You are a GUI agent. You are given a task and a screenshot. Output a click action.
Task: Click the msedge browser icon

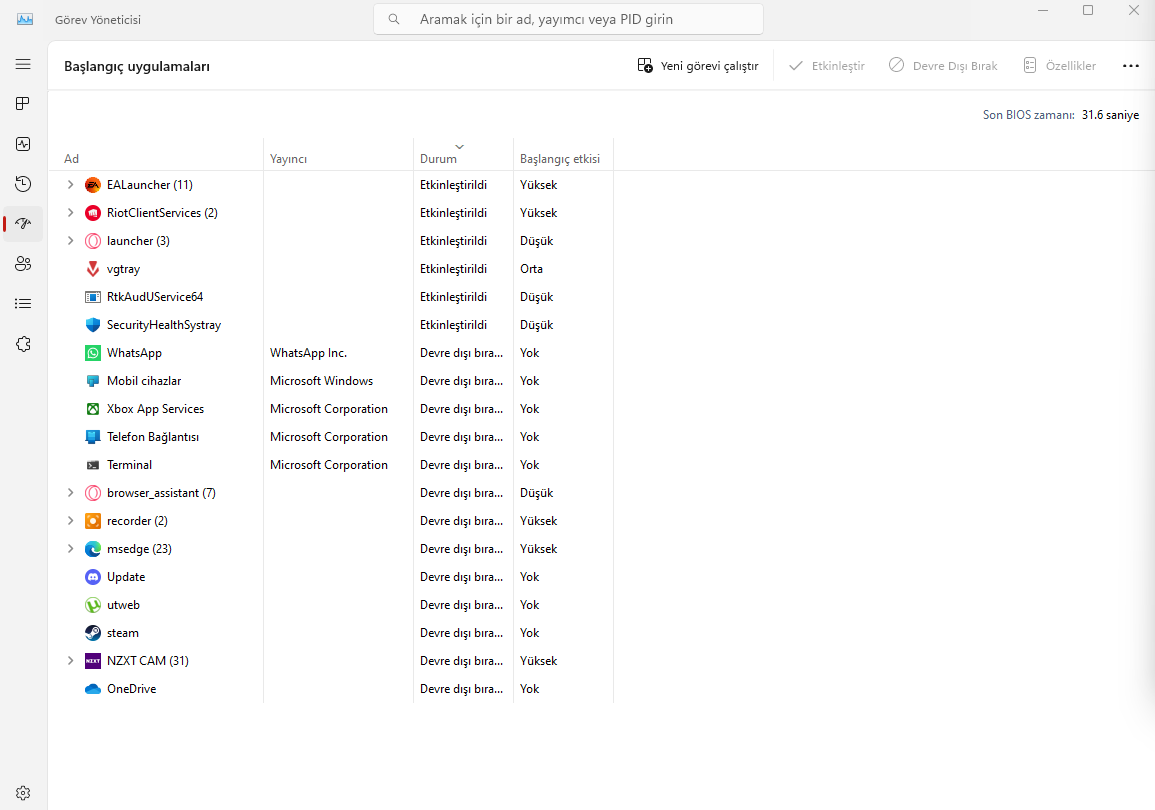93,549
